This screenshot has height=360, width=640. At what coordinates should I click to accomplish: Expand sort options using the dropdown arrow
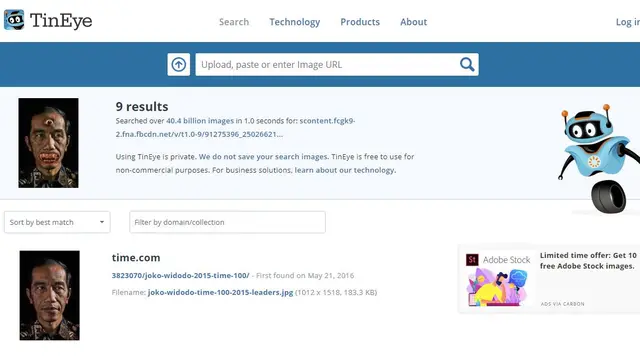[x=102, y=222]
